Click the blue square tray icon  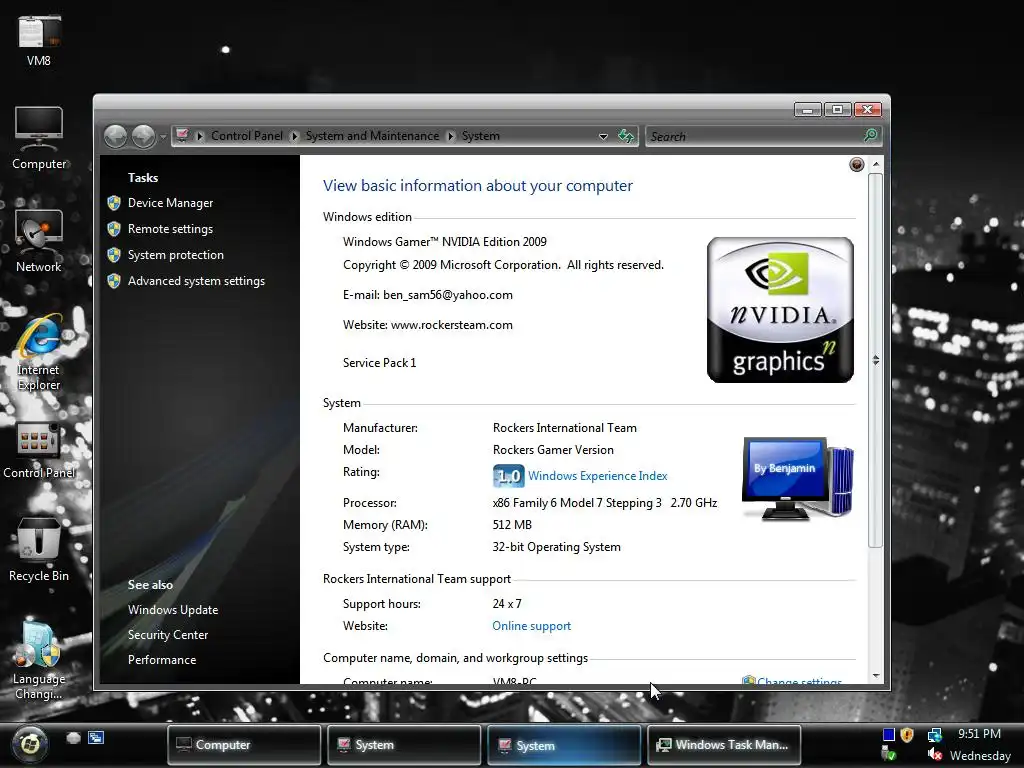coord(889,735)
